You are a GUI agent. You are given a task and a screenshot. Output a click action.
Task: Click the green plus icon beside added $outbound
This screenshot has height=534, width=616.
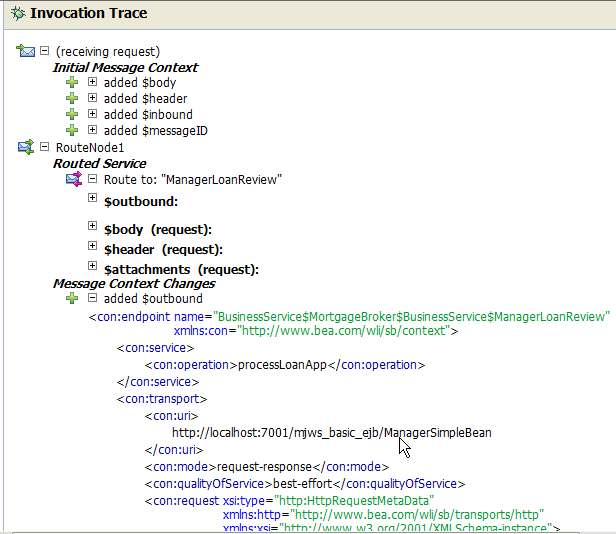click(72, 298)
